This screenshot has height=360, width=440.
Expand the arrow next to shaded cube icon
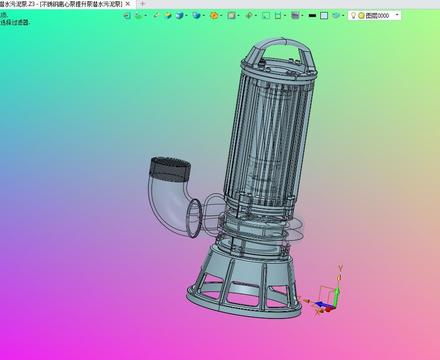186,15
